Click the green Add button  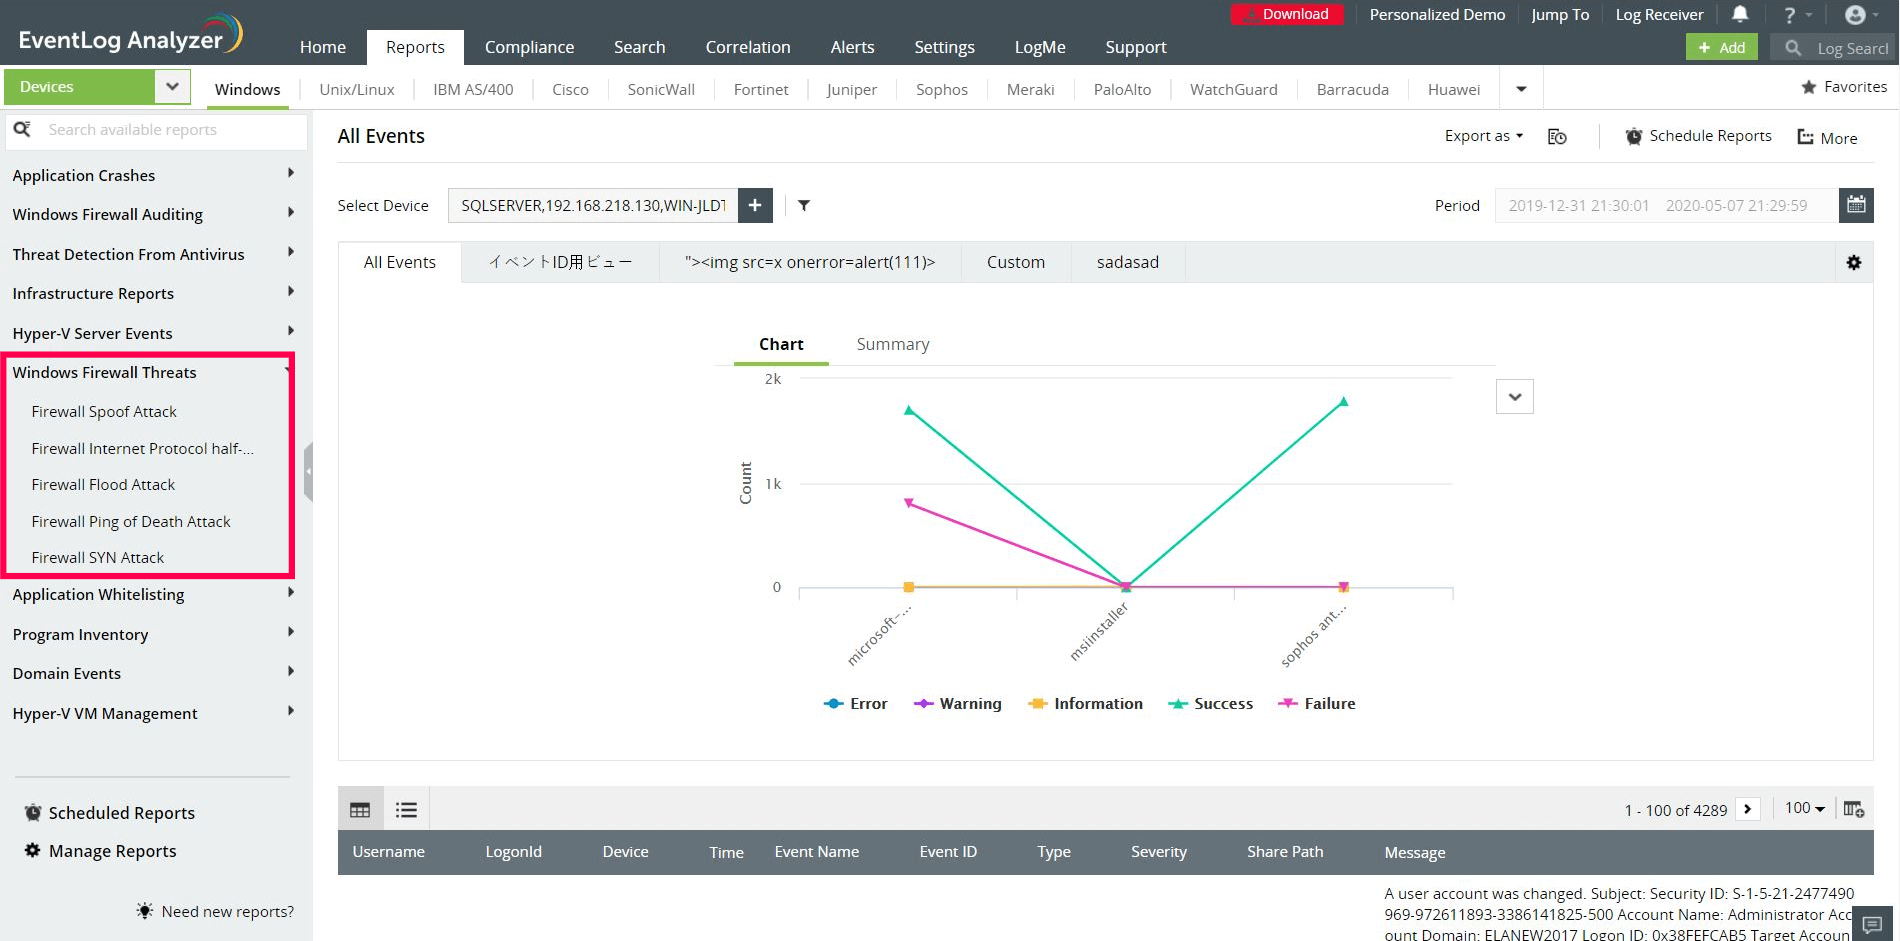point(1721,47)
